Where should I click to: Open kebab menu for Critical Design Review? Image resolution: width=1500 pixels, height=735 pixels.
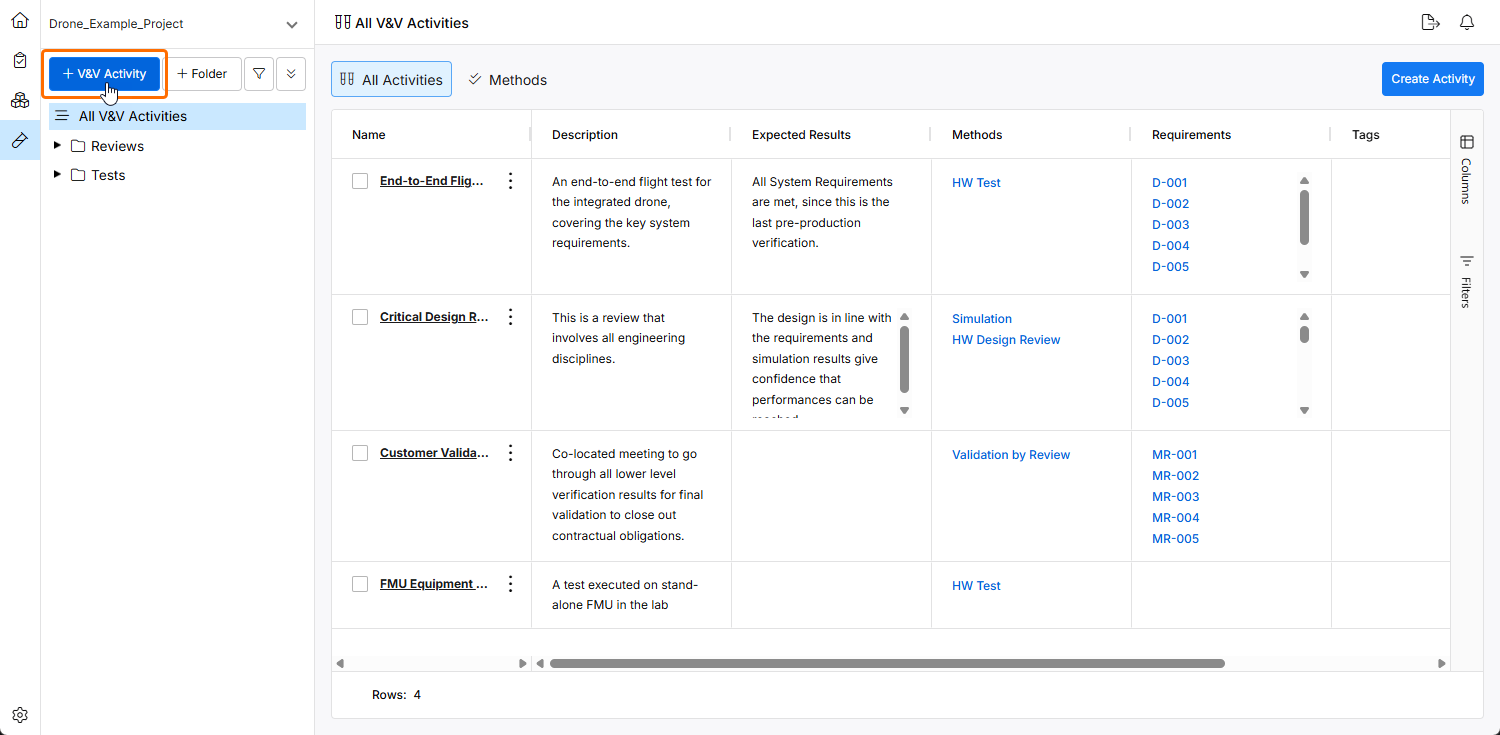tap(510, 317)
